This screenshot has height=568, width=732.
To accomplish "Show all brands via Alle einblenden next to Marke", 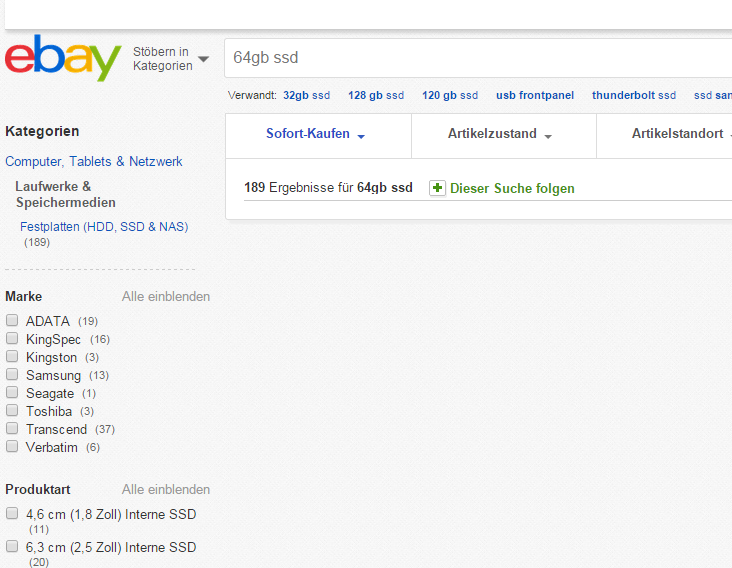I will tap(166, 297).
